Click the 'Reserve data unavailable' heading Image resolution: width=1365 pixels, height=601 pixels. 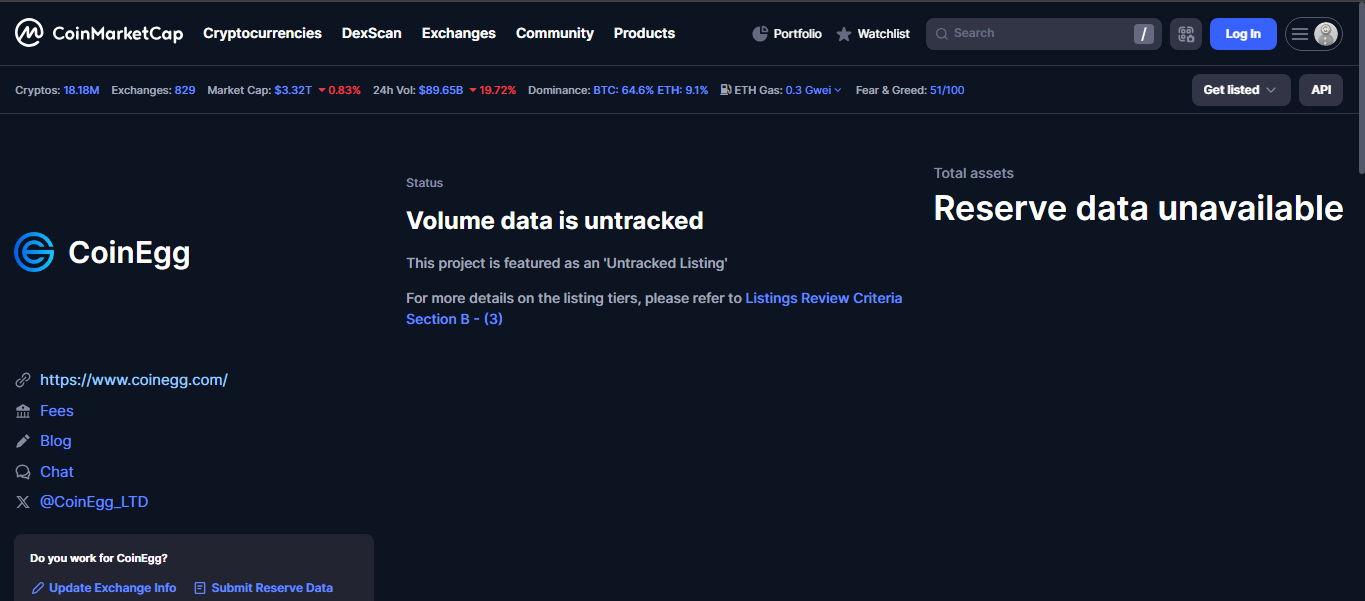pos(1139,208)
